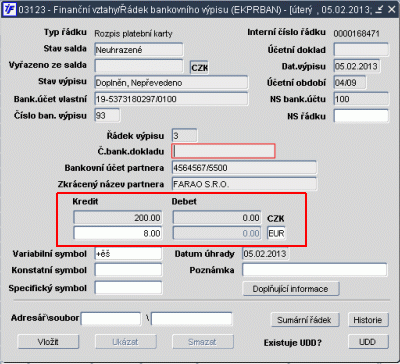Click the Datum úhrady field
Viewport: 400px width, 364px height.
coord(266,254)
